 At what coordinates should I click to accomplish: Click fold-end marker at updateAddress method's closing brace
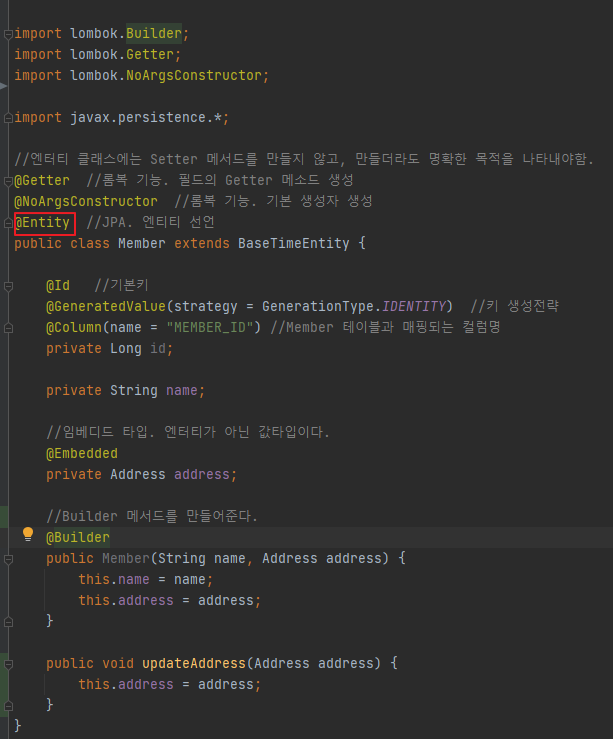(8, 706)
